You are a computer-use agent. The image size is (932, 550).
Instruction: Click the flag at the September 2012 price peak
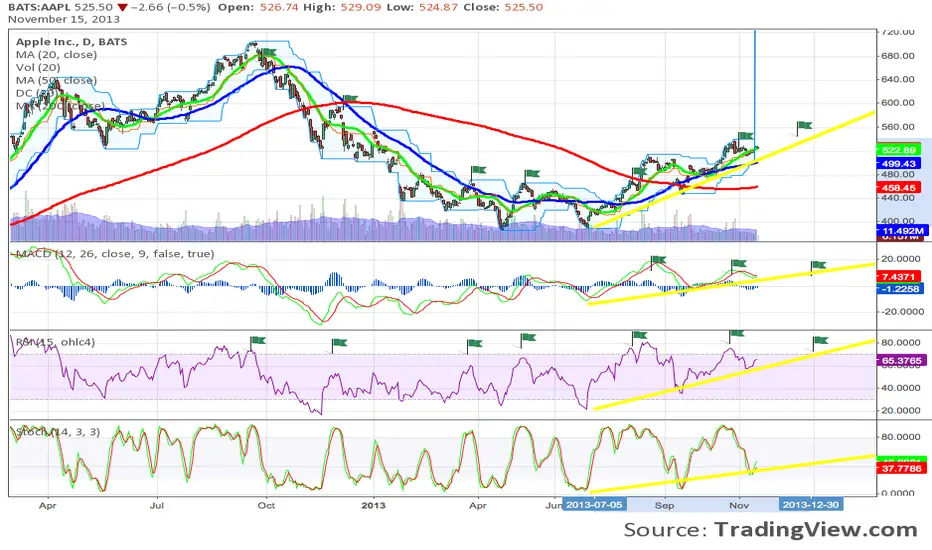pos(268,53)
